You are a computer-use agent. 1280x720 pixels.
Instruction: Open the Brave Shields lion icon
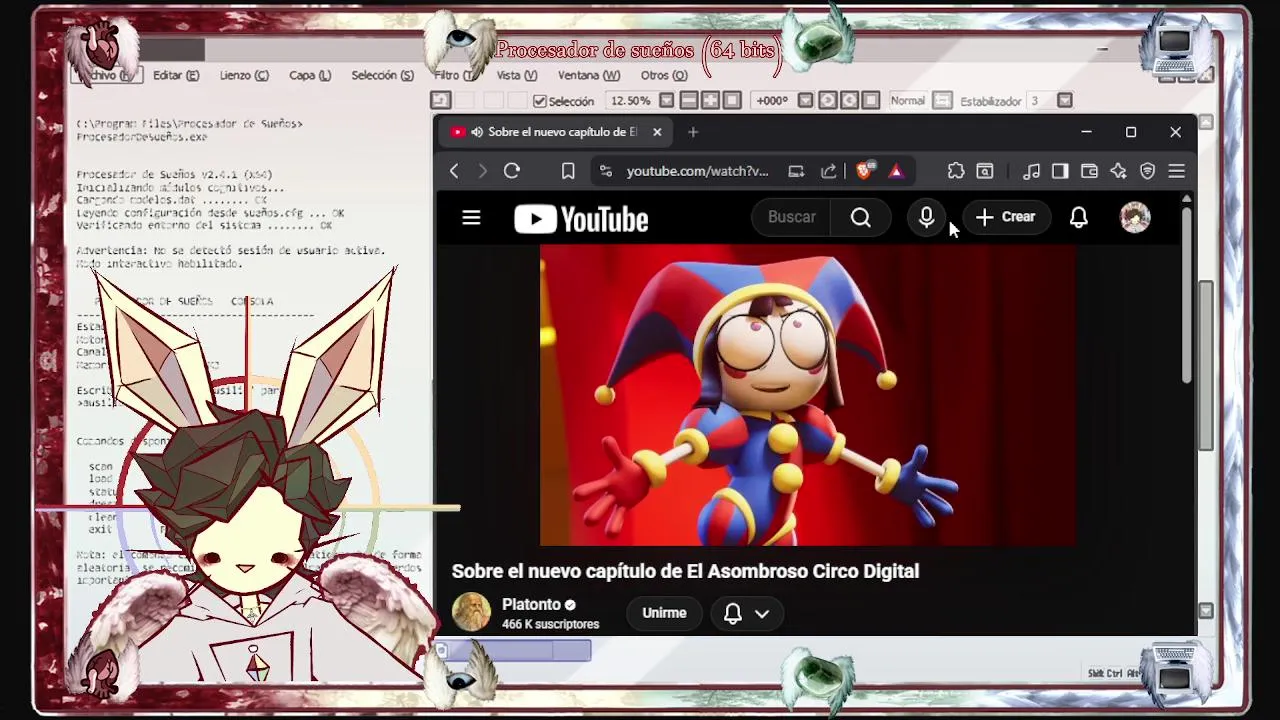tap(865, 170)
